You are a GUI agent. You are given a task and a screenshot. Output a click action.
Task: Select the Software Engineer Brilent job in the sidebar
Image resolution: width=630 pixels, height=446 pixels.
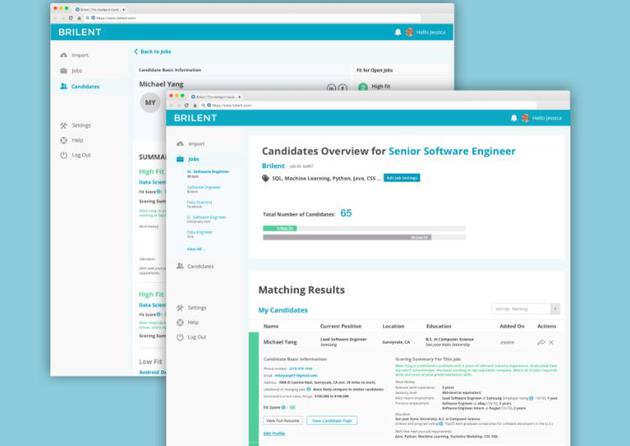(204, 189)
